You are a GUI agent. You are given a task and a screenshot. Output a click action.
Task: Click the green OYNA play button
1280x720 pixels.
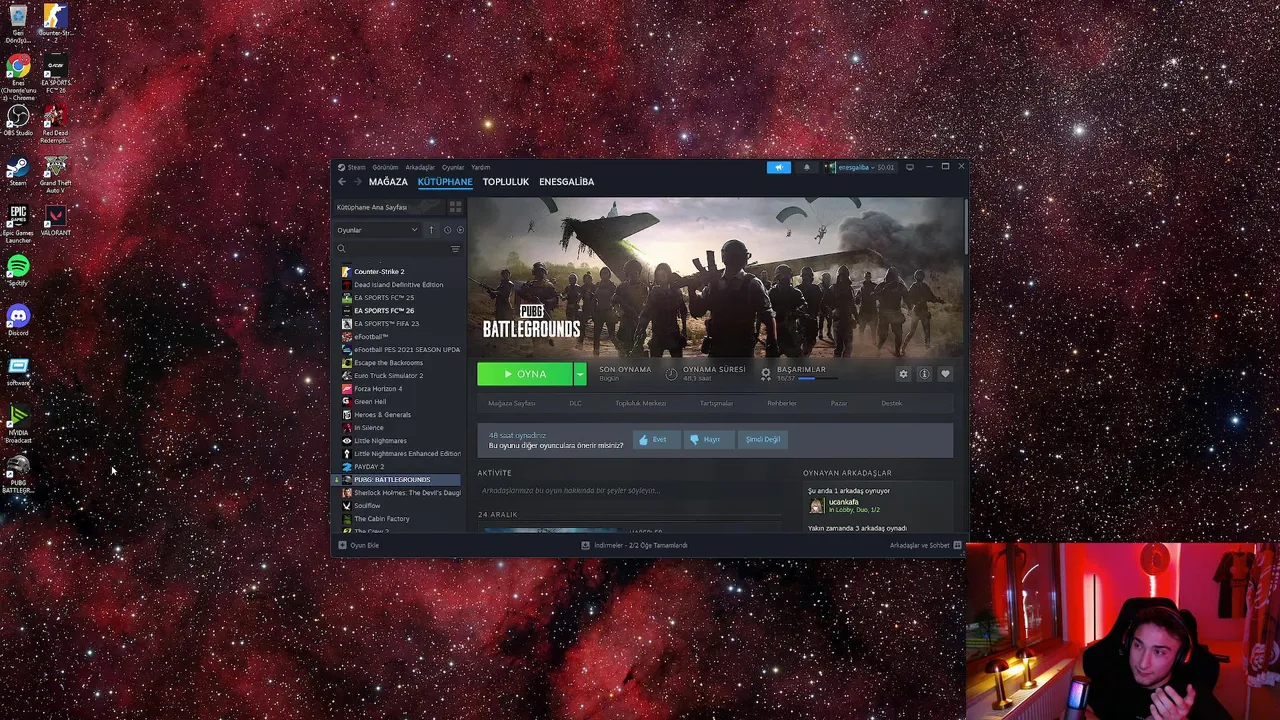(x=525, y=374)
